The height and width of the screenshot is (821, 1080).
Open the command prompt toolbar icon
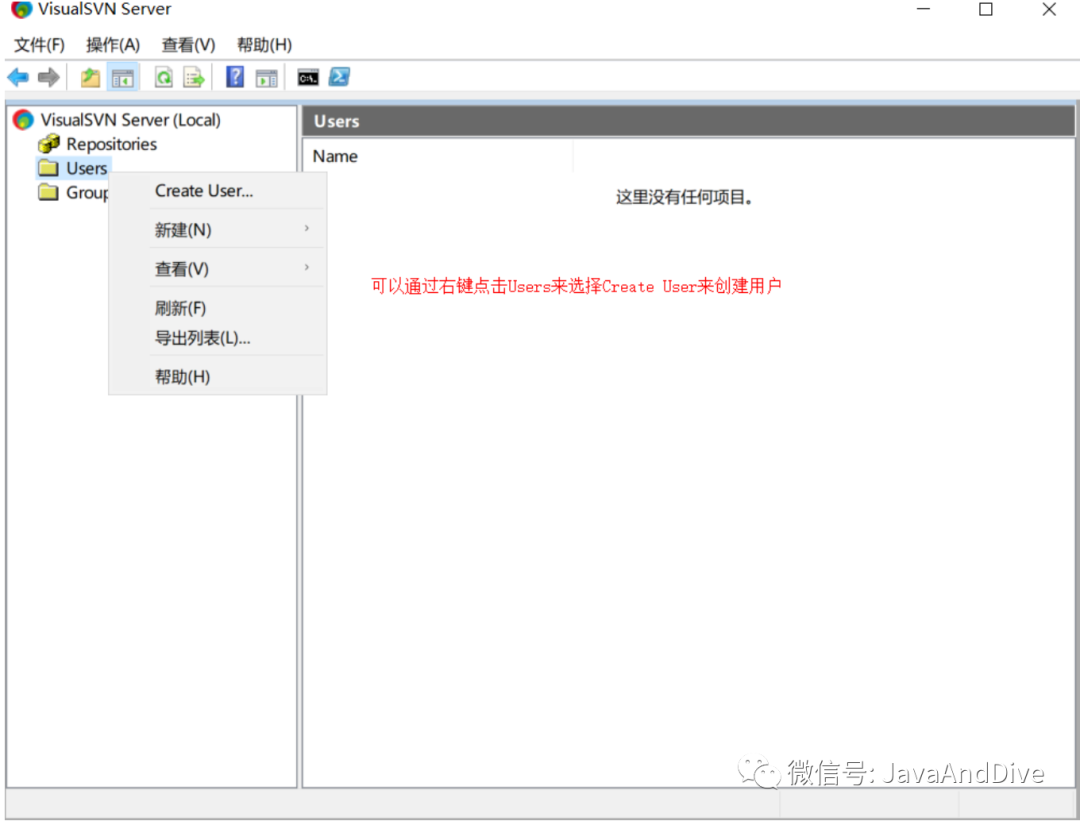point(308,77)
